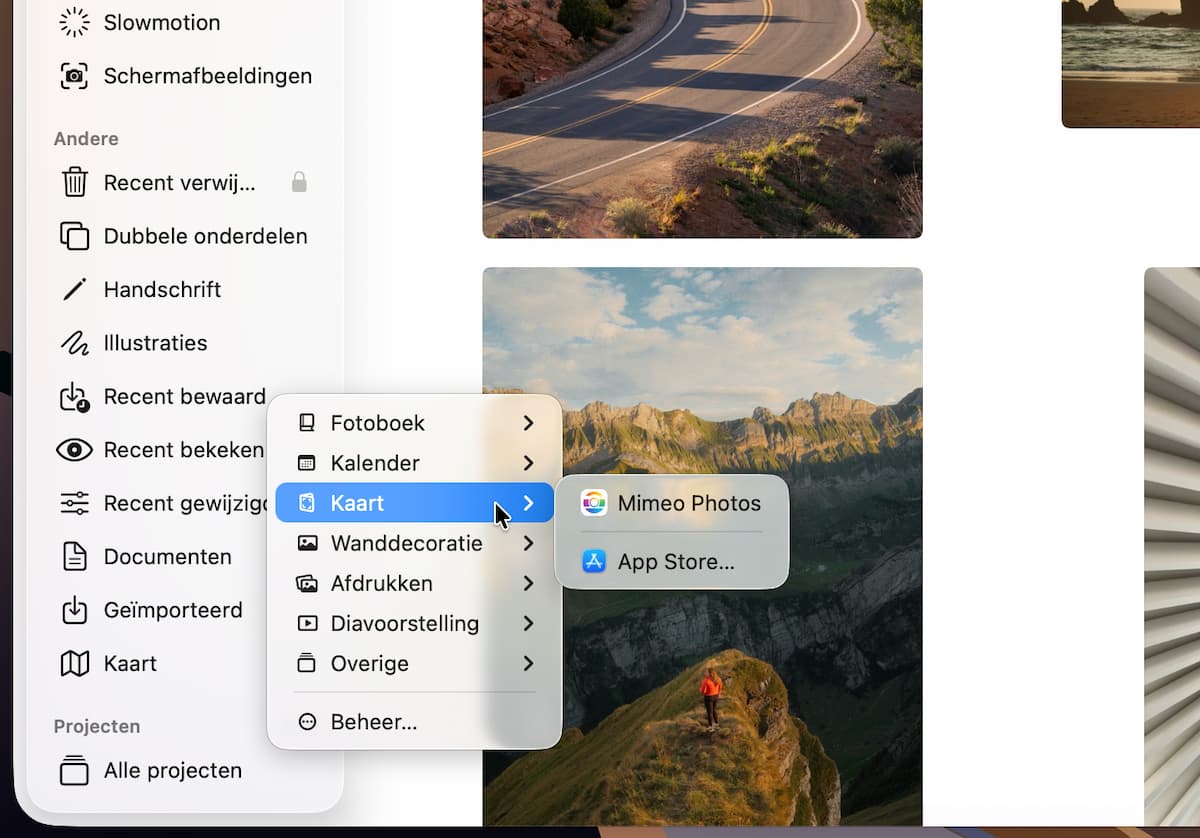The height and width of the screenshot is (838, 1200).
Task: Expand the Afdrukken submenu chevron
Action: point(528,583)
